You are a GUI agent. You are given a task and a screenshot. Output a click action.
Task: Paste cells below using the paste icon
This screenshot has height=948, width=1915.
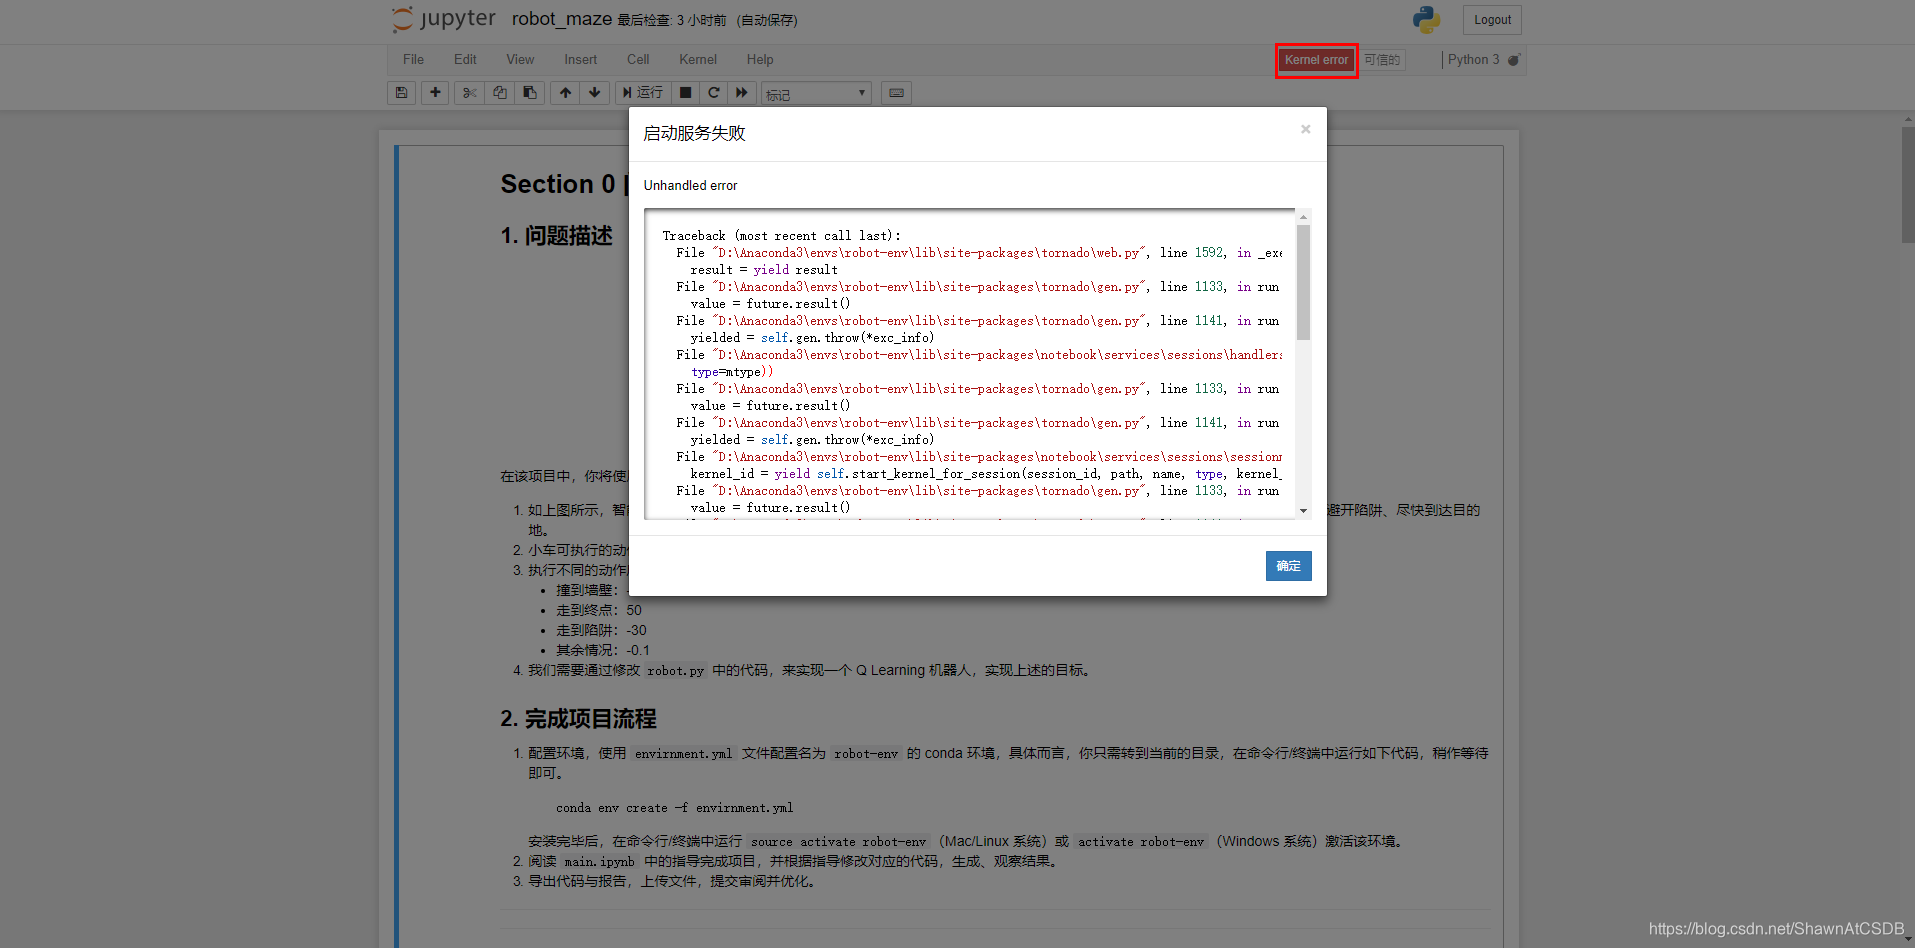click(529, 92)
